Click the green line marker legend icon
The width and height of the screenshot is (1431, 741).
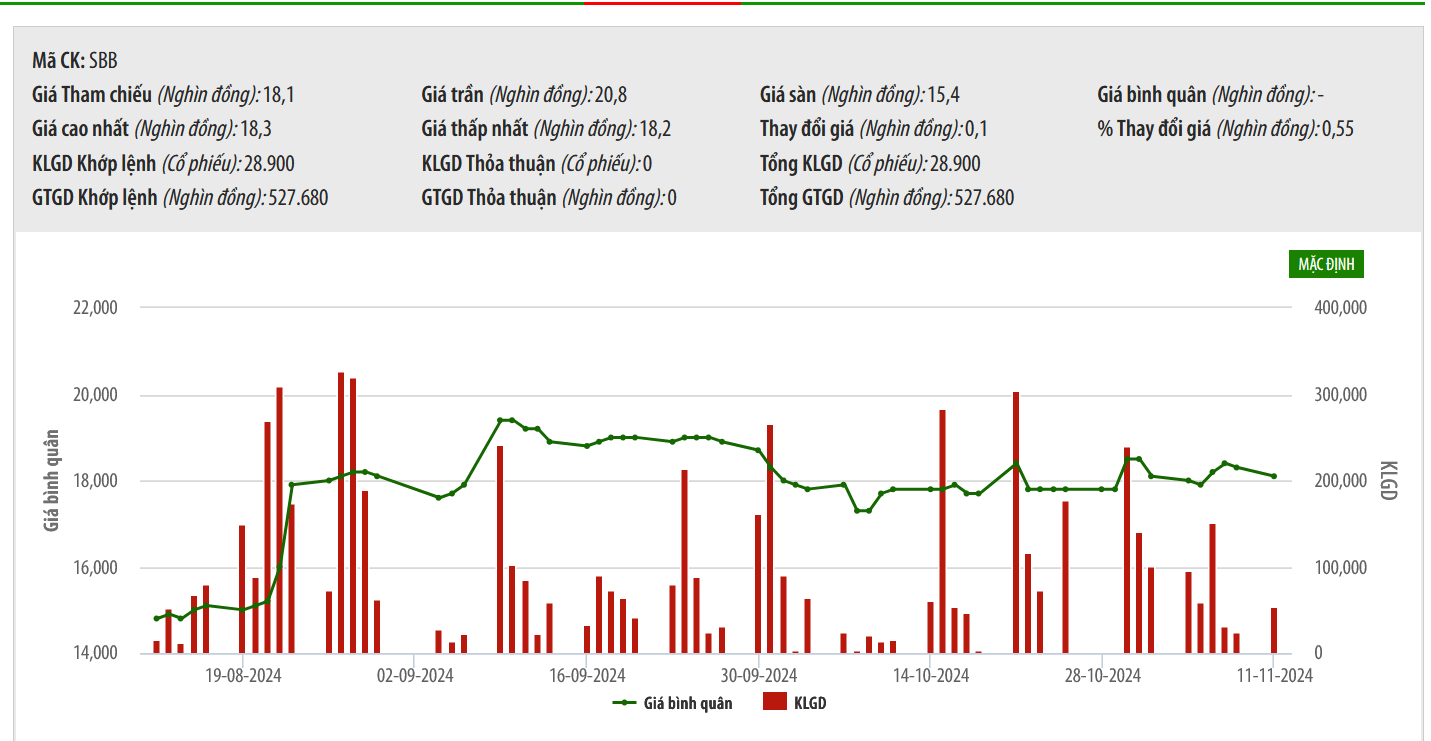624,703
